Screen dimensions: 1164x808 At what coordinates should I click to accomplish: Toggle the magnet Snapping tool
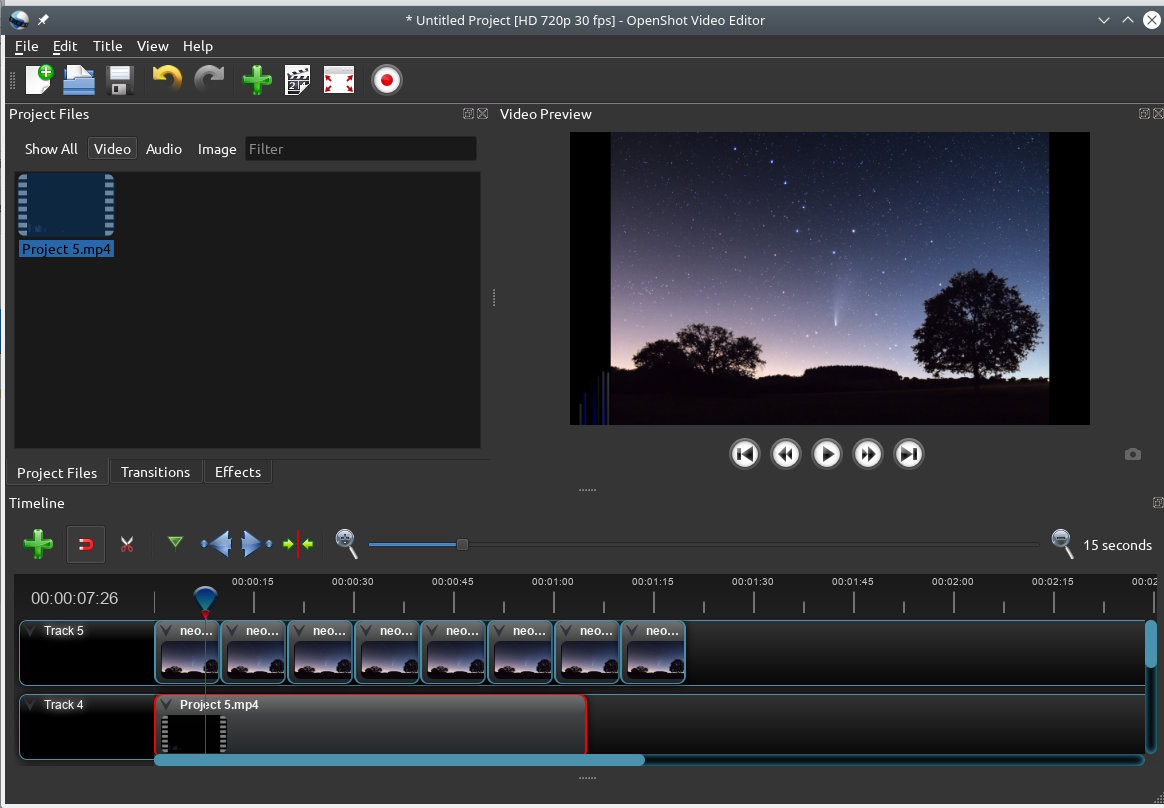pyautogui.click(x=86, y=544)
